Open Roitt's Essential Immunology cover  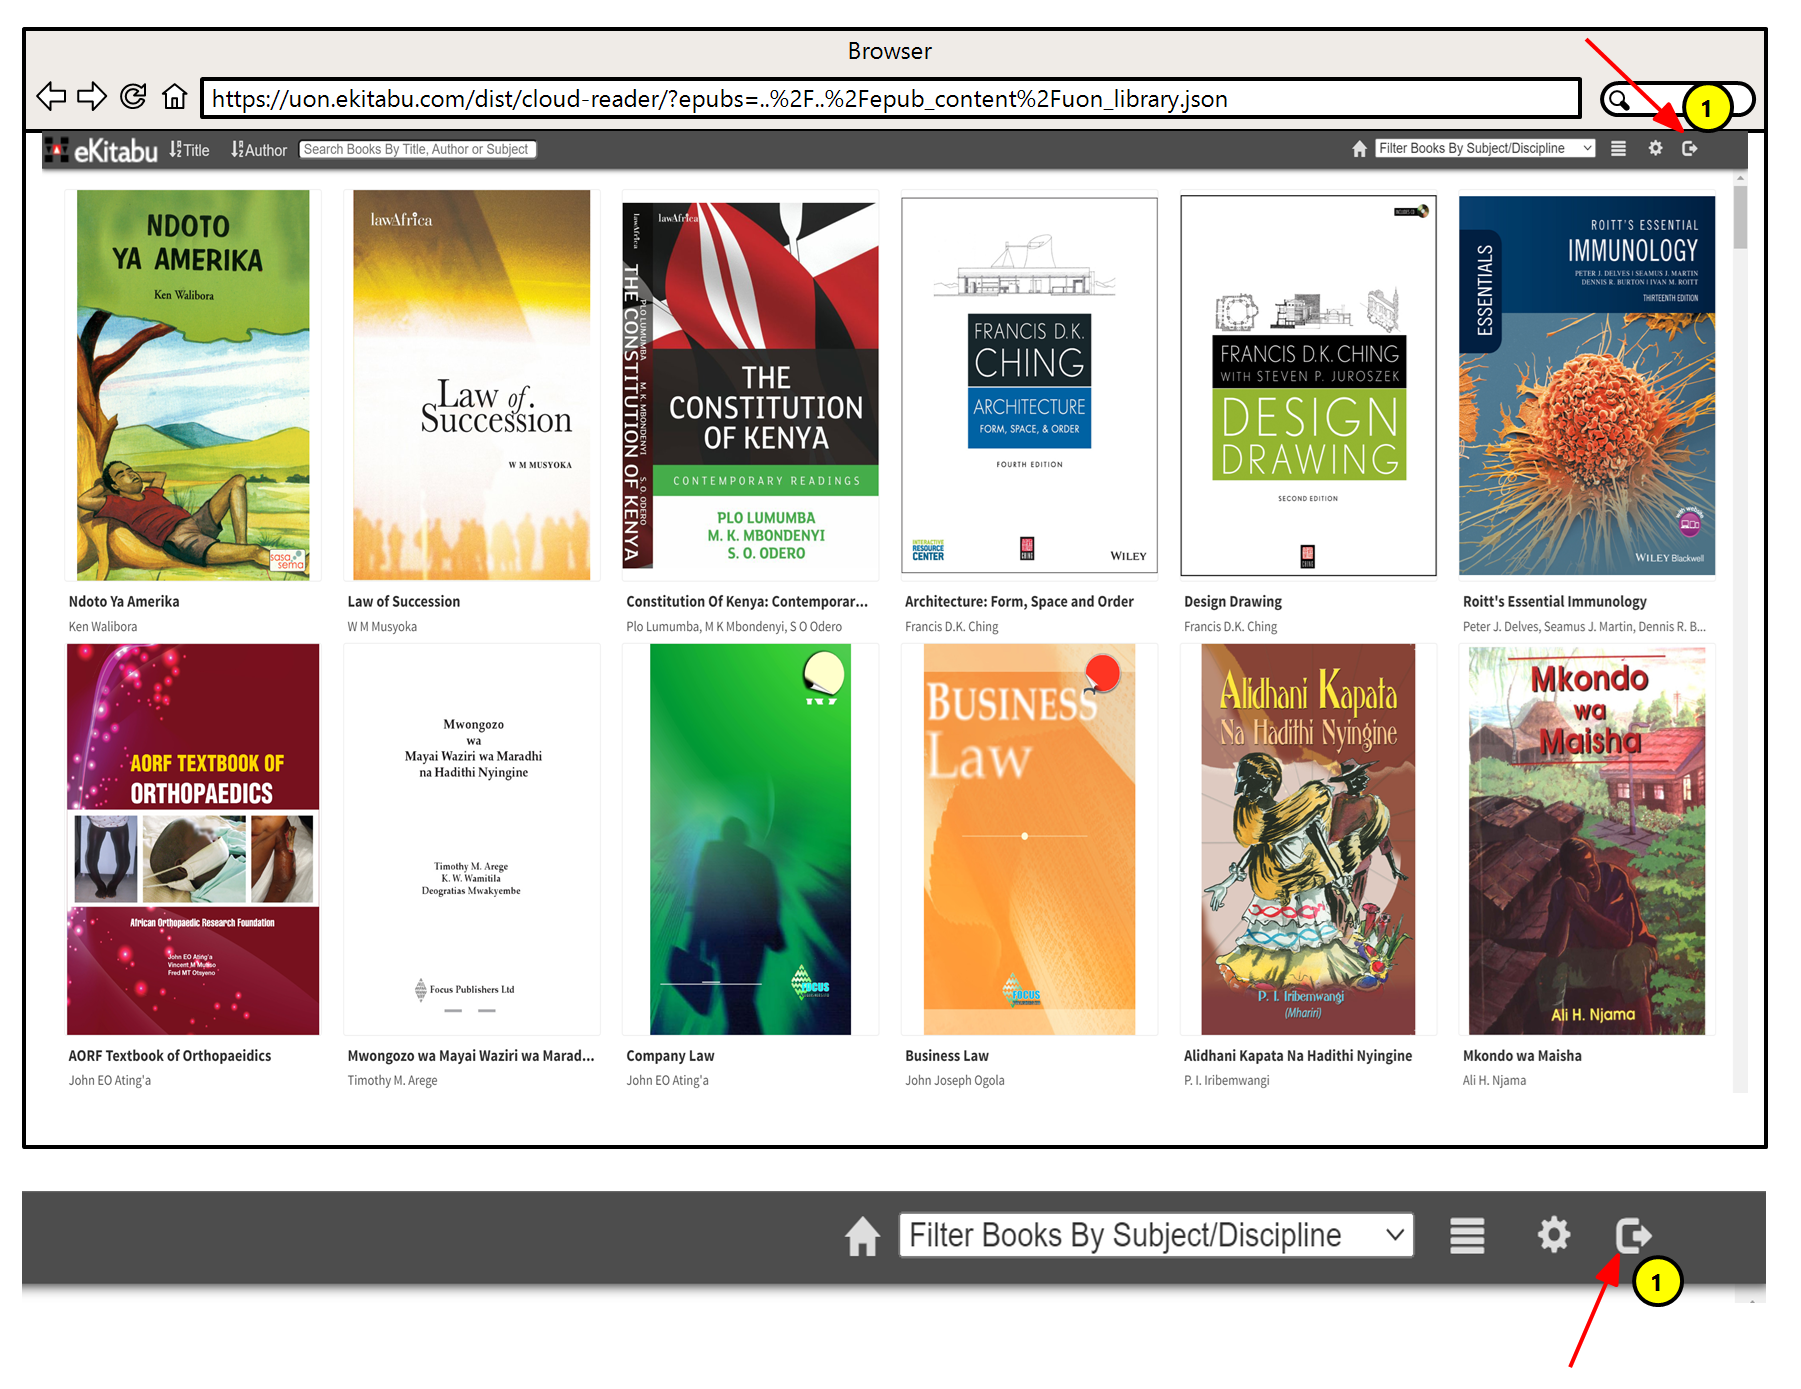[x=1587, y=386]
